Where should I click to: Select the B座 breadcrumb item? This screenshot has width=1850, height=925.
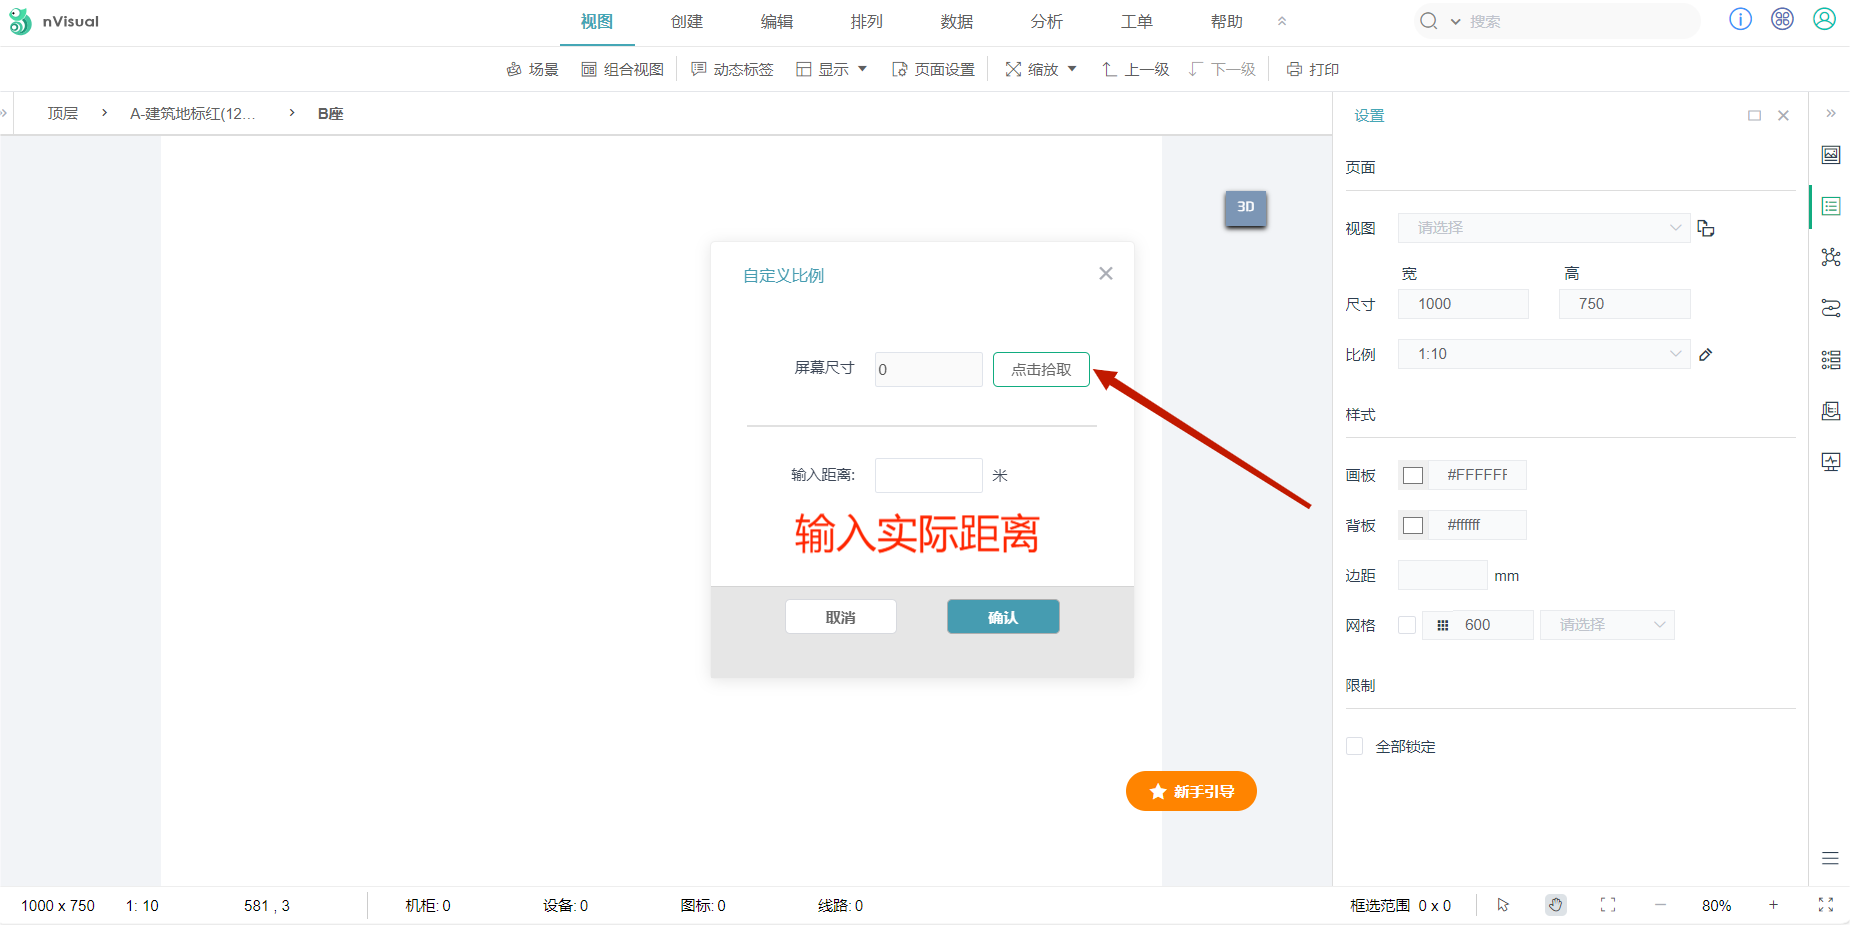coord(331,113)
